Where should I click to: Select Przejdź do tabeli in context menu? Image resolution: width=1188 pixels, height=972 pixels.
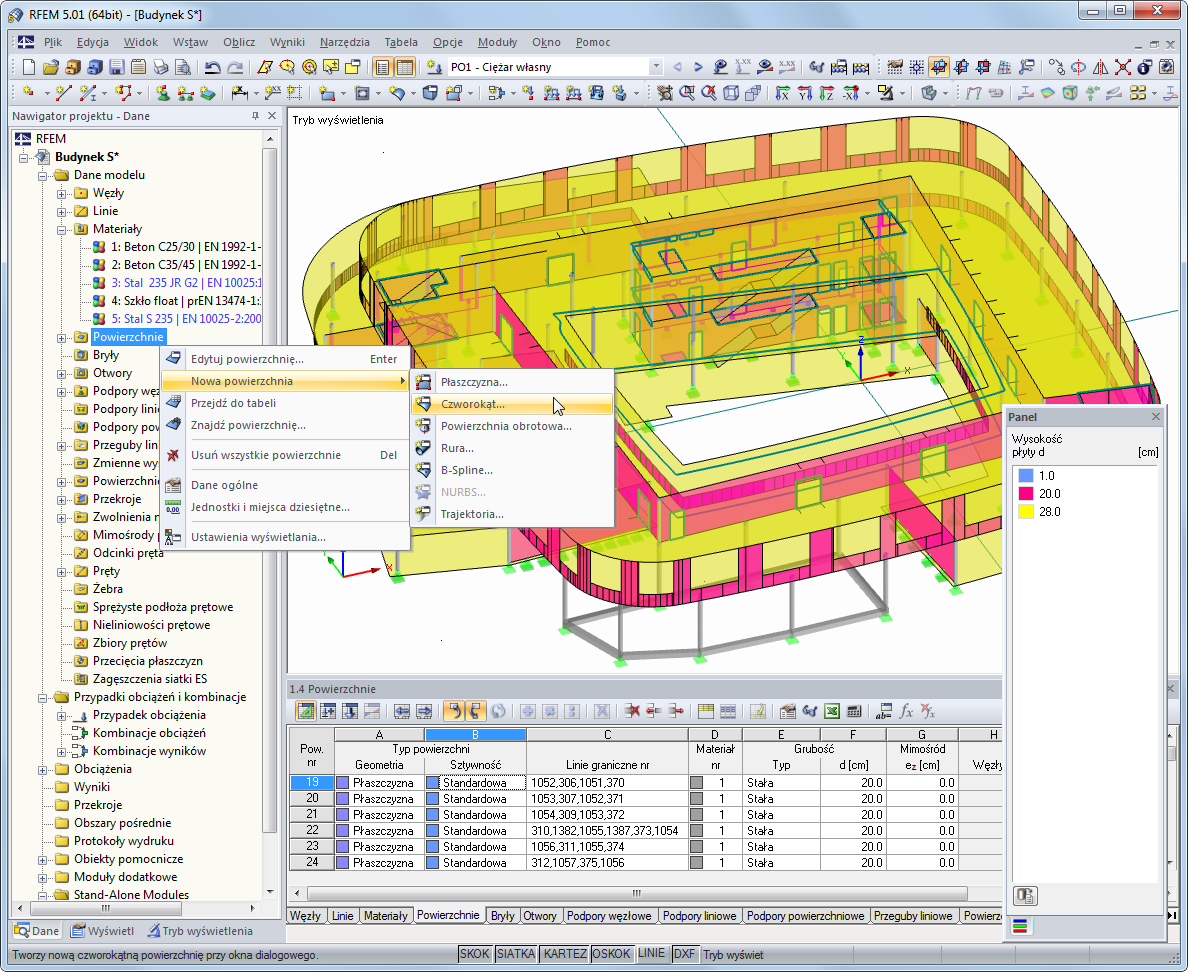(286, 403)
